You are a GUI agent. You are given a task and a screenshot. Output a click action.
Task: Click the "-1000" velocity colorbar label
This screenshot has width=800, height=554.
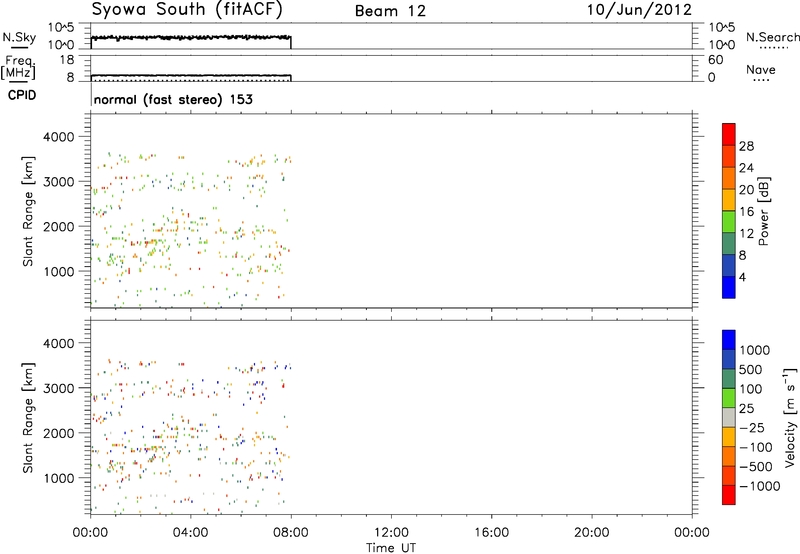tap(760, 486)
